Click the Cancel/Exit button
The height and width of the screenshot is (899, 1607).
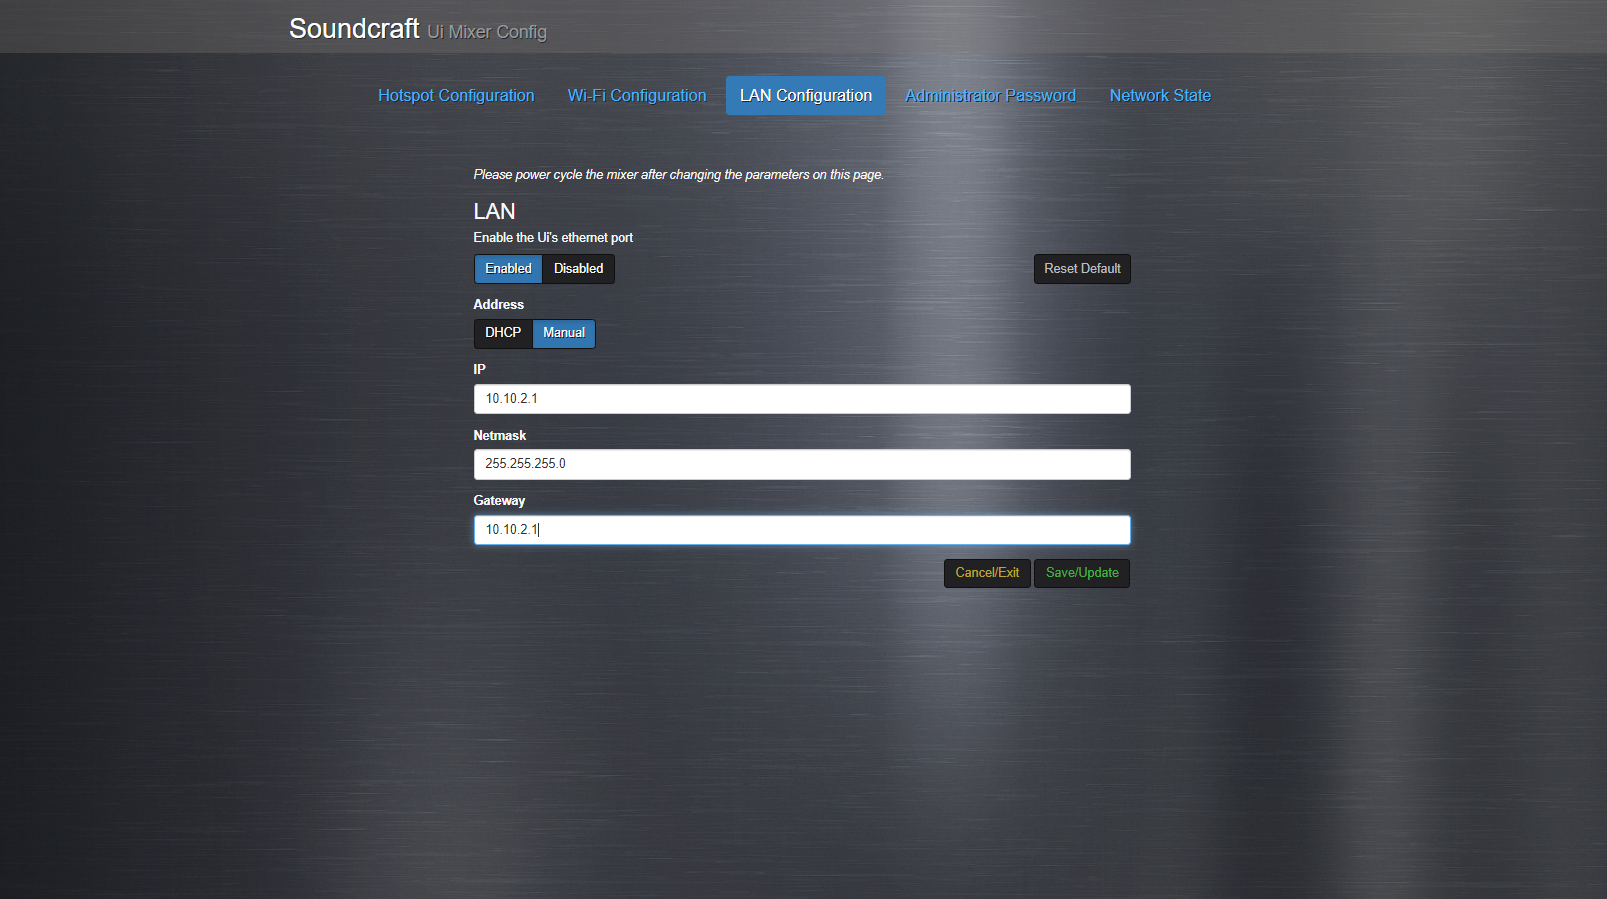click(987, 573)
